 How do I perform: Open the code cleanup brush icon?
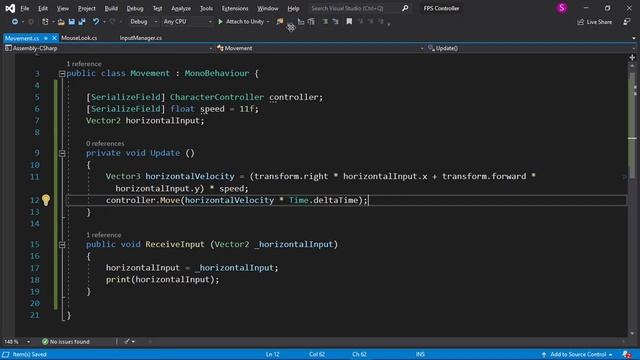pos(127,342)
